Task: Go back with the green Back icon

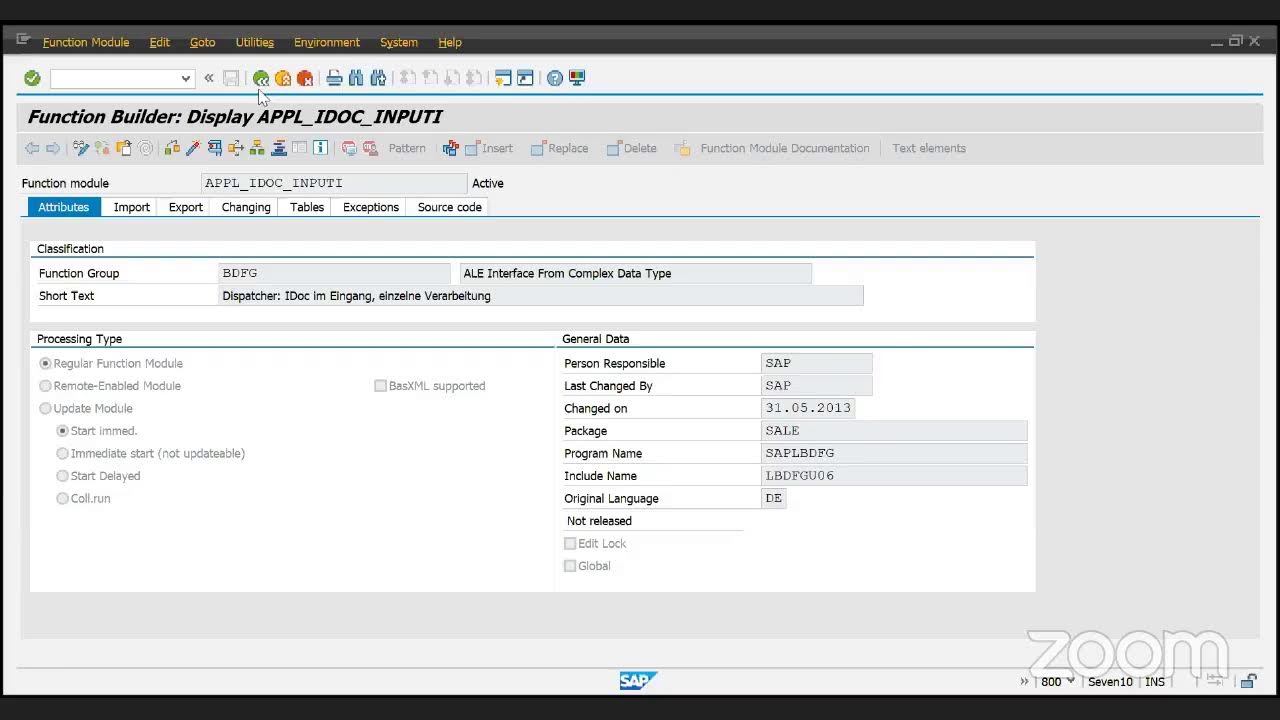Action: 261,78
